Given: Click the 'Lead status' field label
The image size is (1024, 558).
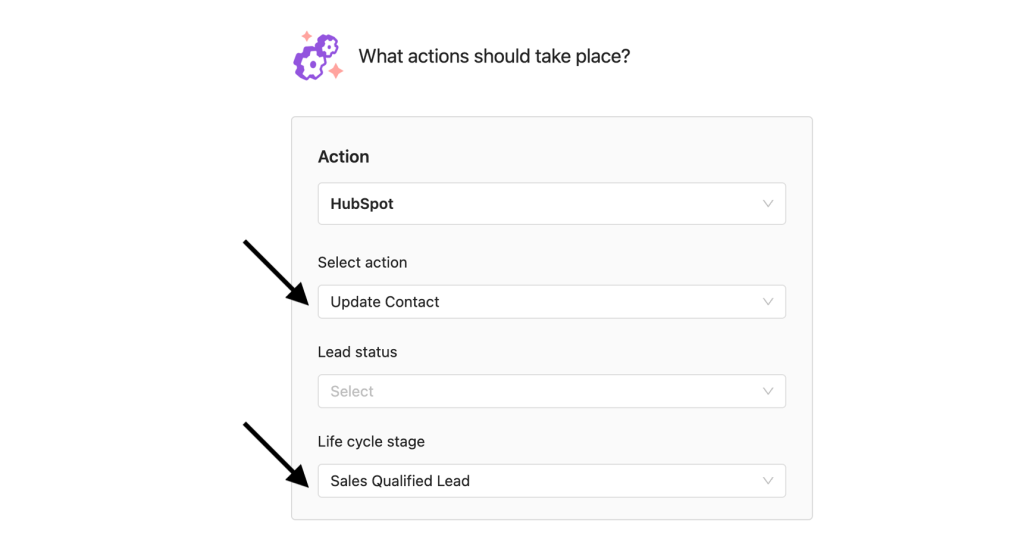Looking at the screenshot, I should [357, 352].
